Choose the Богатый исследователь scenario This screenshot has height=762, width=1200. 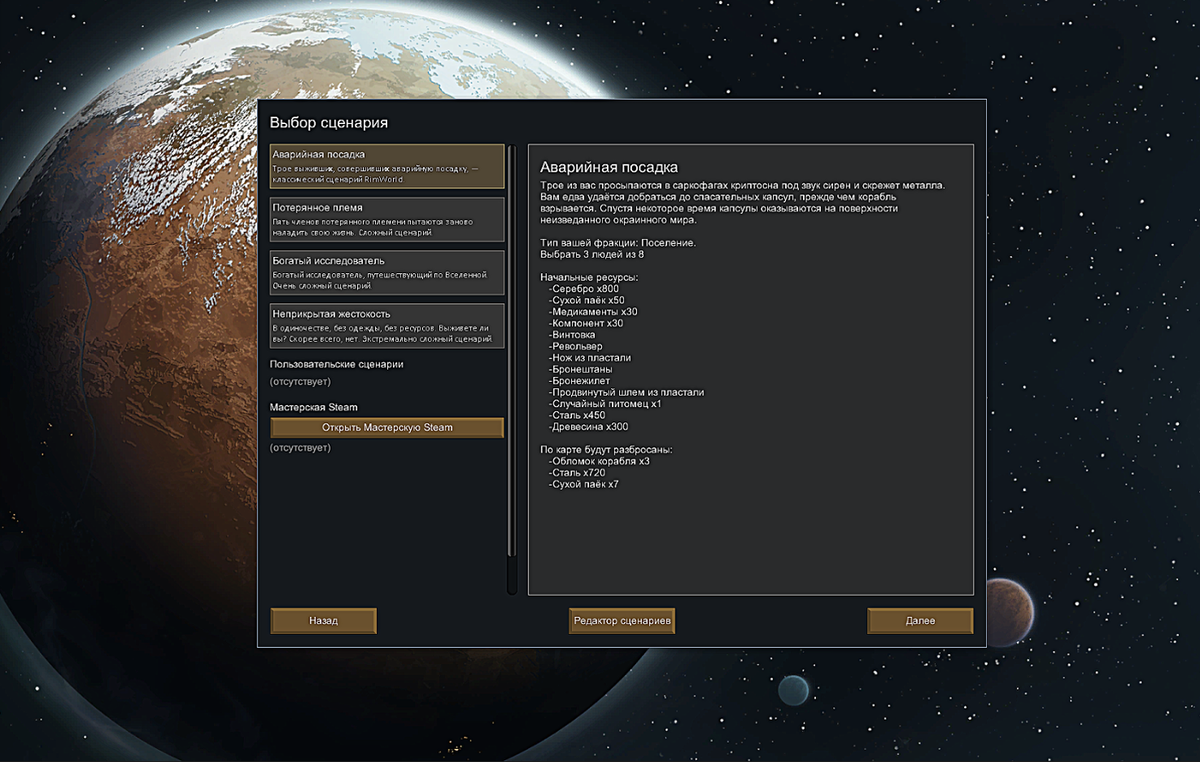(x=387, y=272)
